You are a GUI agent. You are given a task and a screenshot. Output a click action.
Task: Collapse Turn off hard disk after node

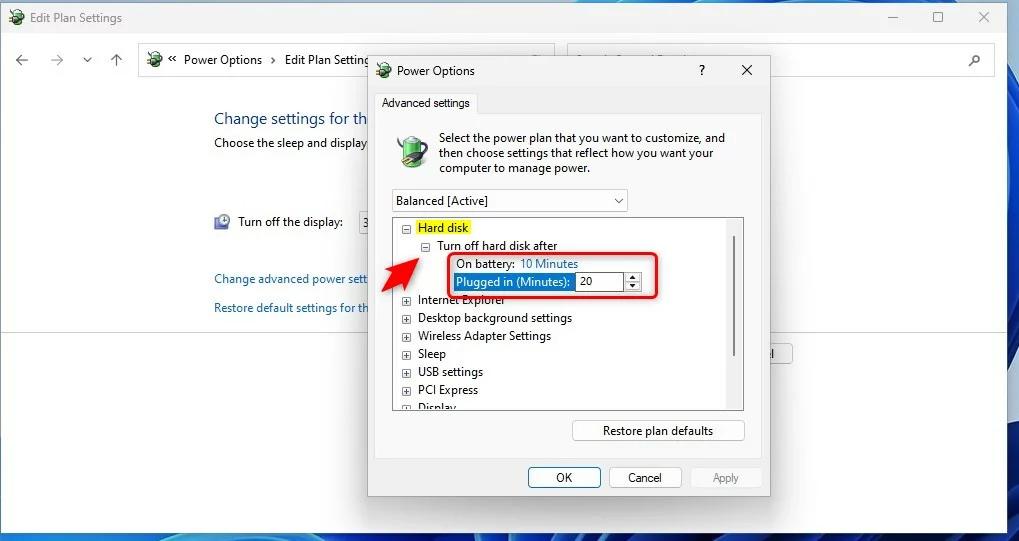pos(425,247)
